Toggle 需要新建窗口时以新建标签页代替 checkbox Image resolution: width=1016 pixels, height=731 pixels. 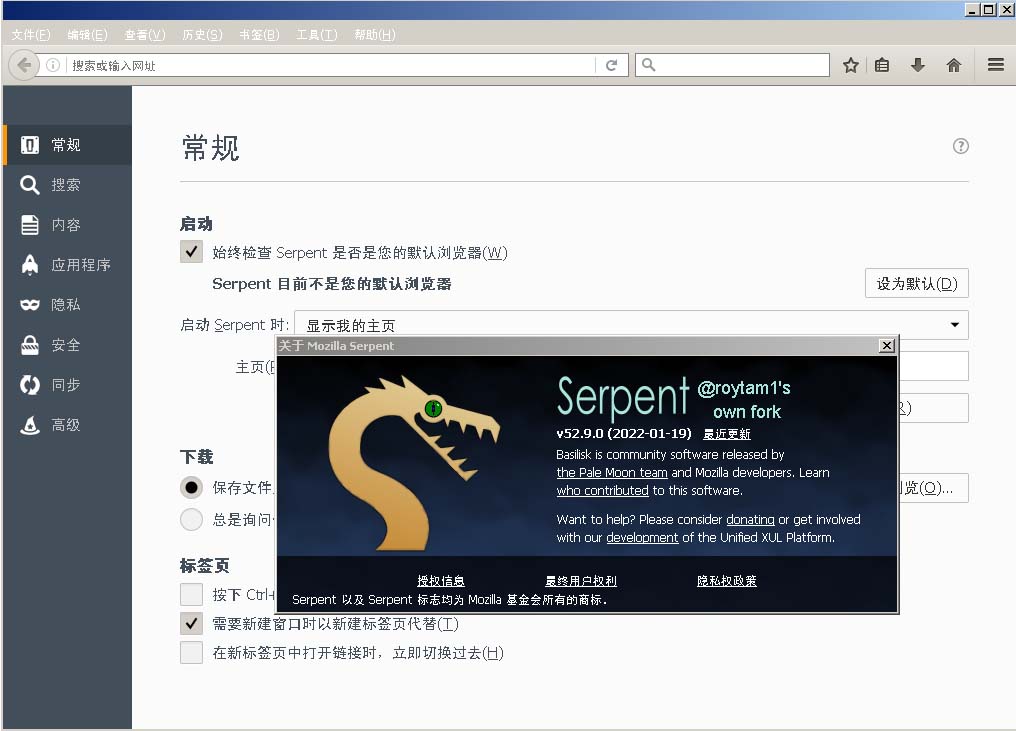pos(191,624)
